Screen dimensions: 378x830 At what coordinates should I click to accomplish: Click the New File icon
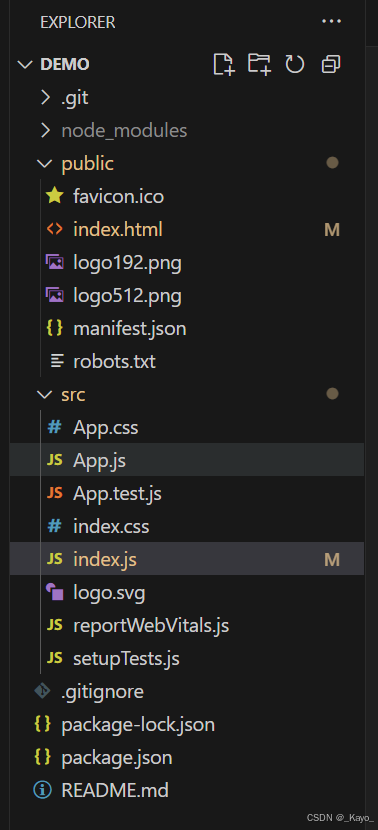click(223, 64)
